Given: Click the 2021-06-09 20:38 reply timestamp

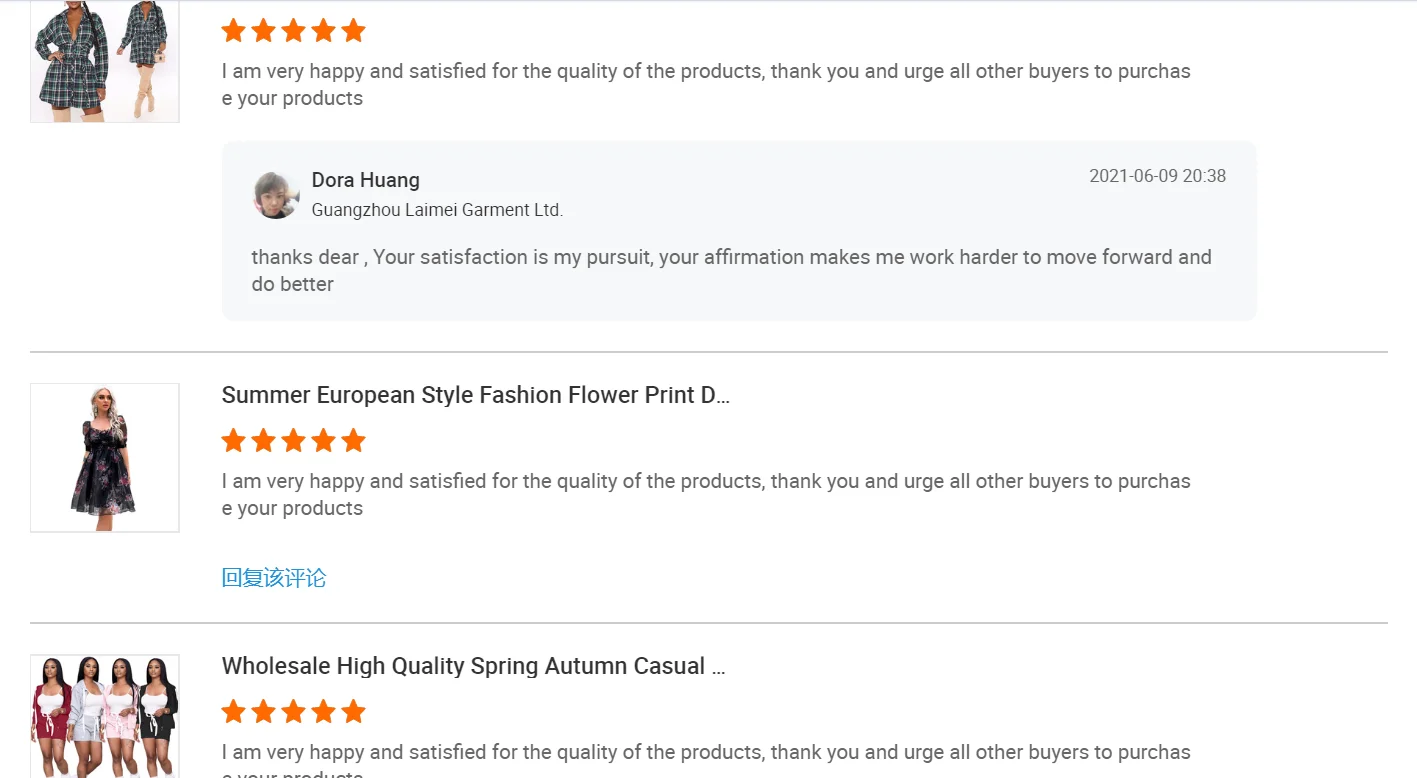Looking at the screenshot, I should (x=1157, y=176).
